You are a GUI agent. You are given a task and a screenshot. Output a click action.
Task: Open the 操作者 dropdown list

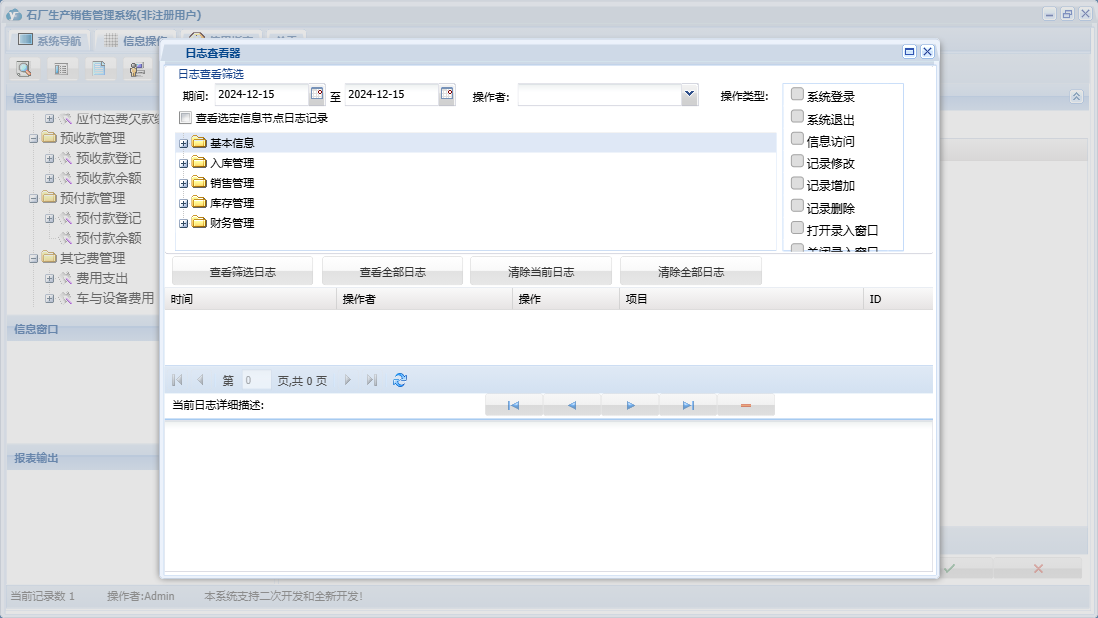tap(689, 94)
